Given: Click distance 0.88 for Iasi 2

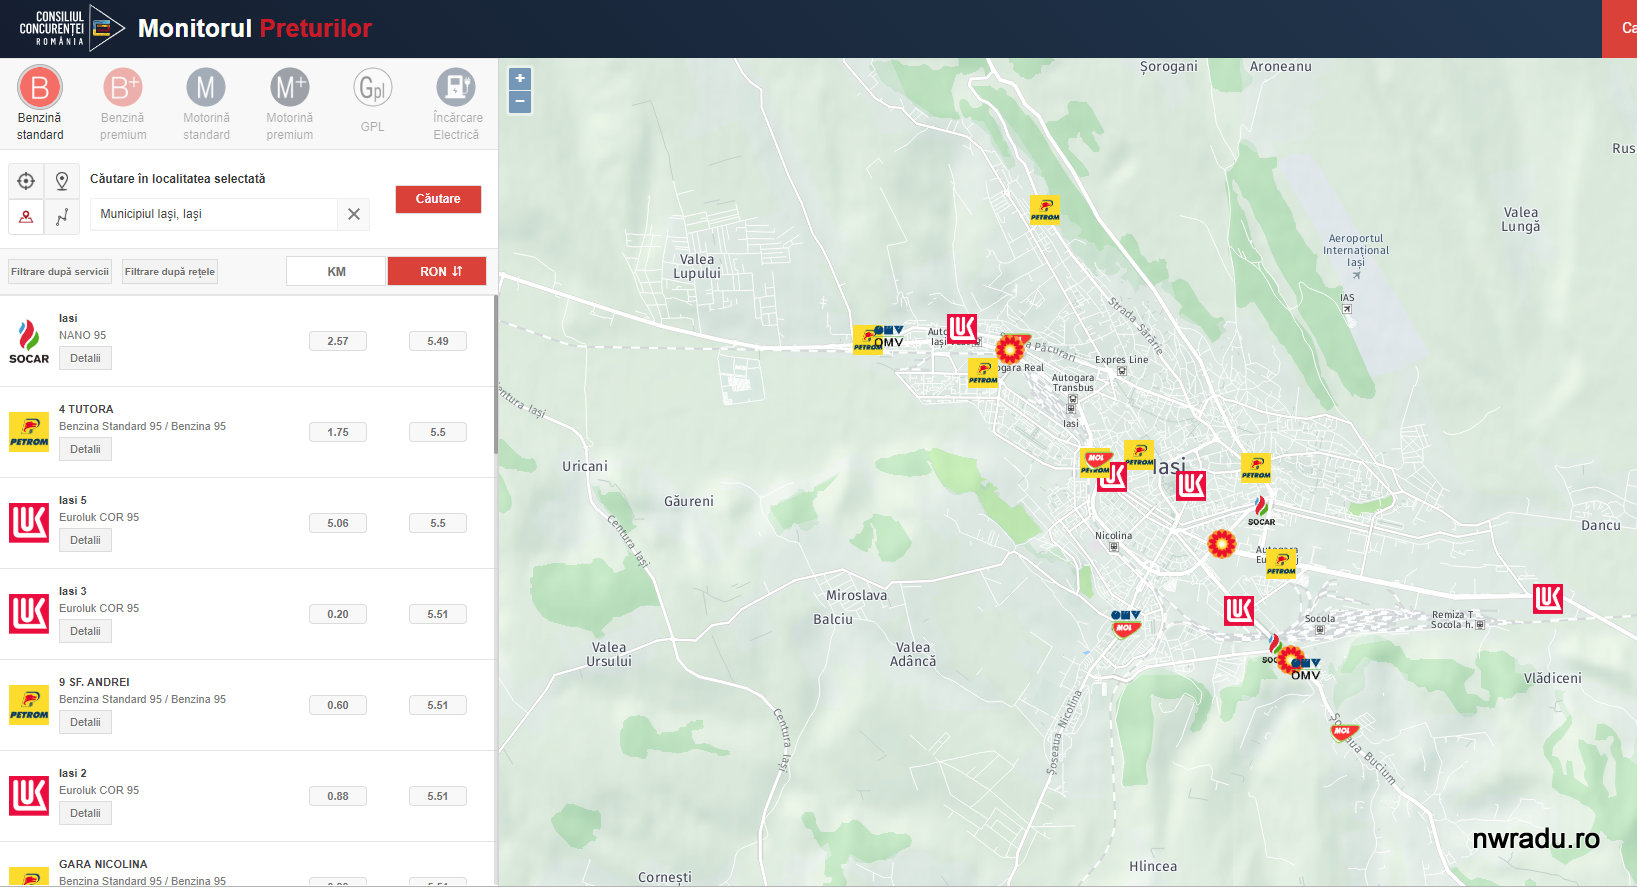Looking at the screenshot, I should click(x=338, y=796).
